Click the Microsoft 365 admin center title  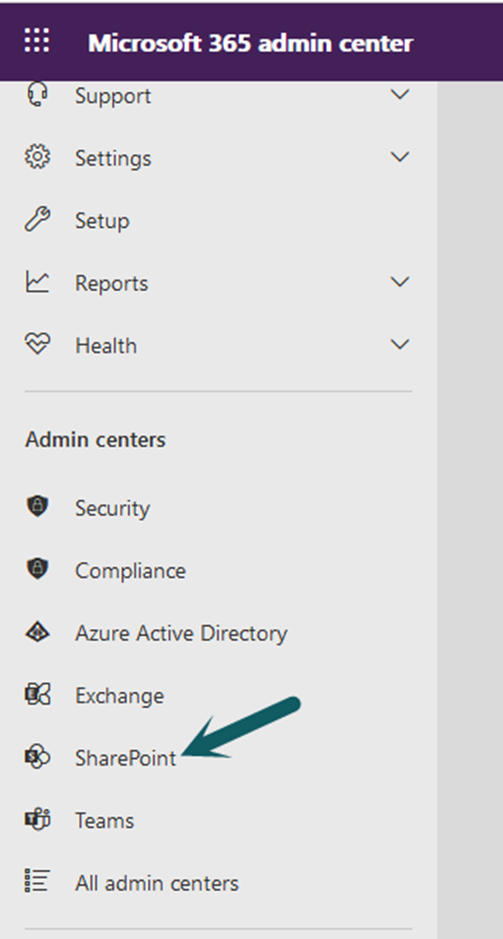click(x=251, y=43)
